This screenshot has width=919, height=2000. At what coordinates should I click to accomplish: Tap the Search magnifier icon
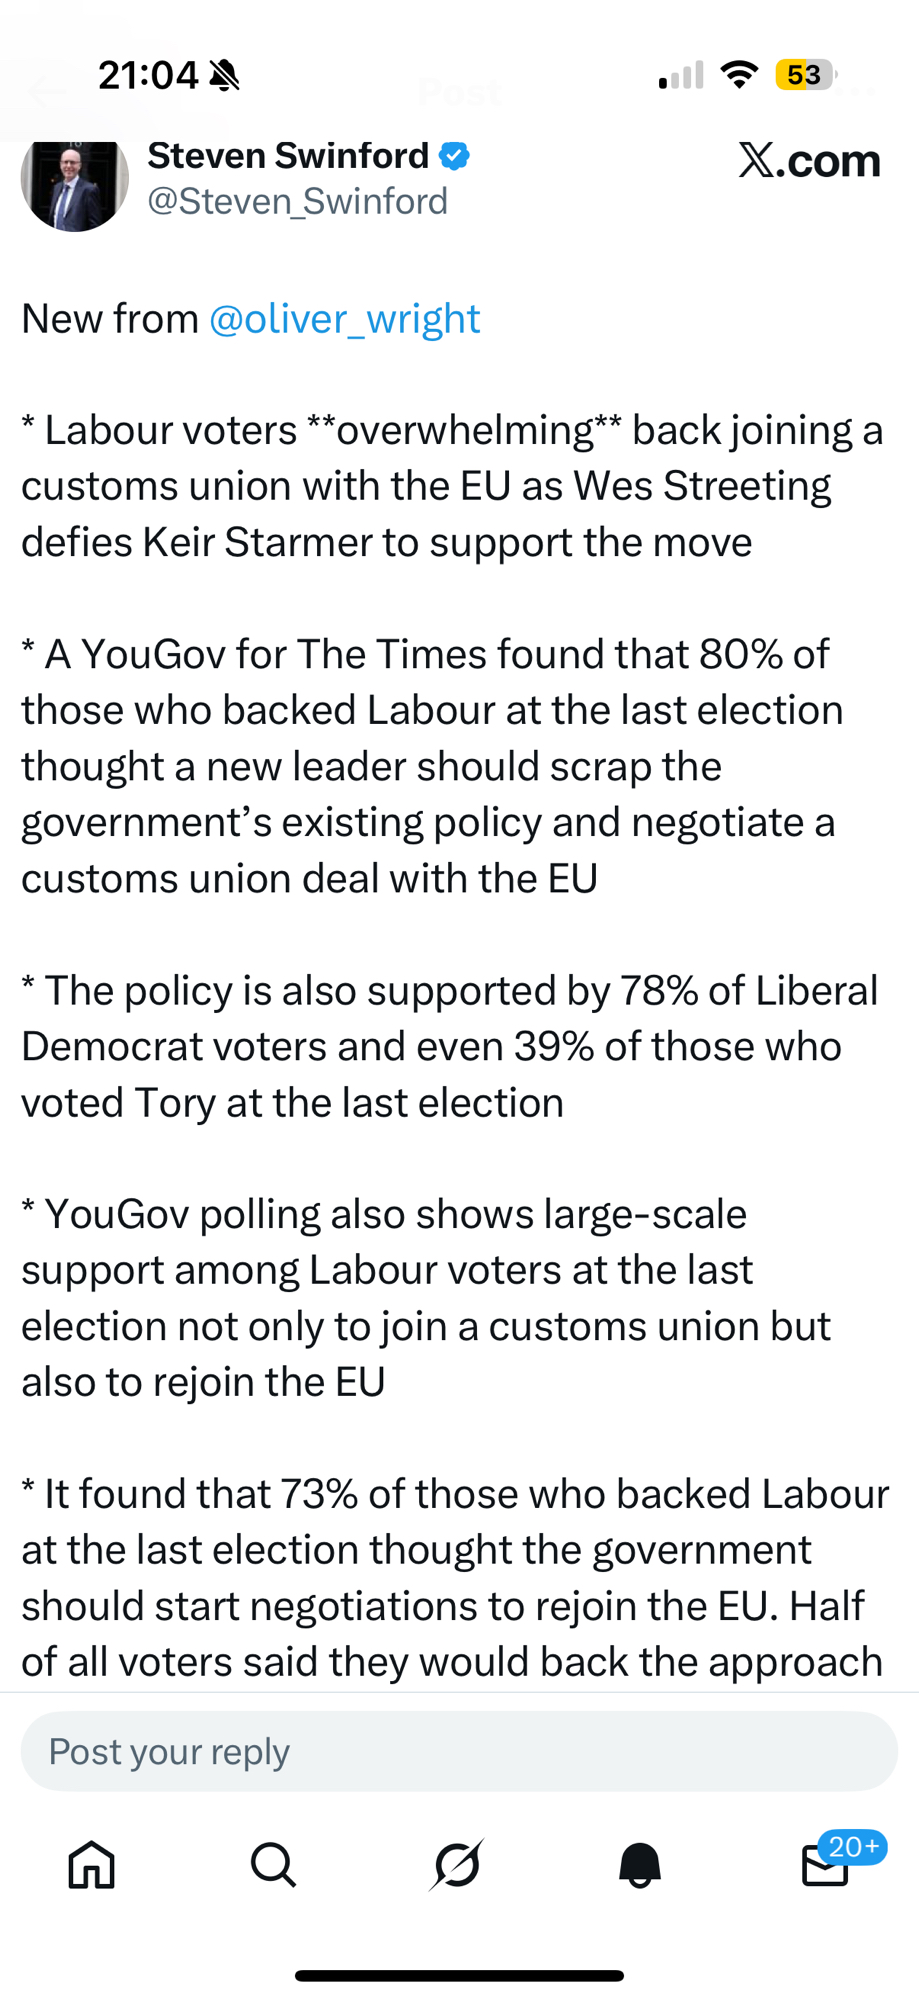(273, 1865)
